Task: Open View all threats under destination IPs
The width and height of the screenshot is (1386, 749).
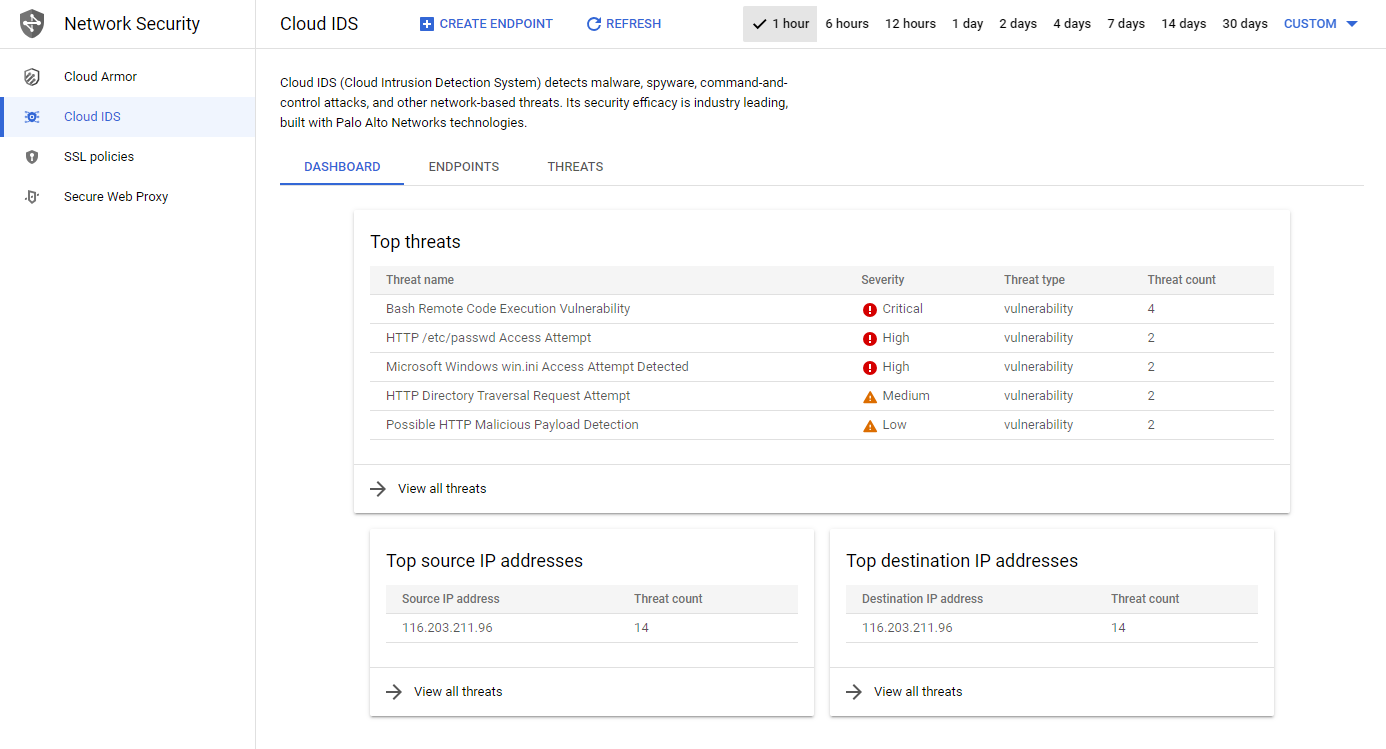Action: click(x=918, y=692)
